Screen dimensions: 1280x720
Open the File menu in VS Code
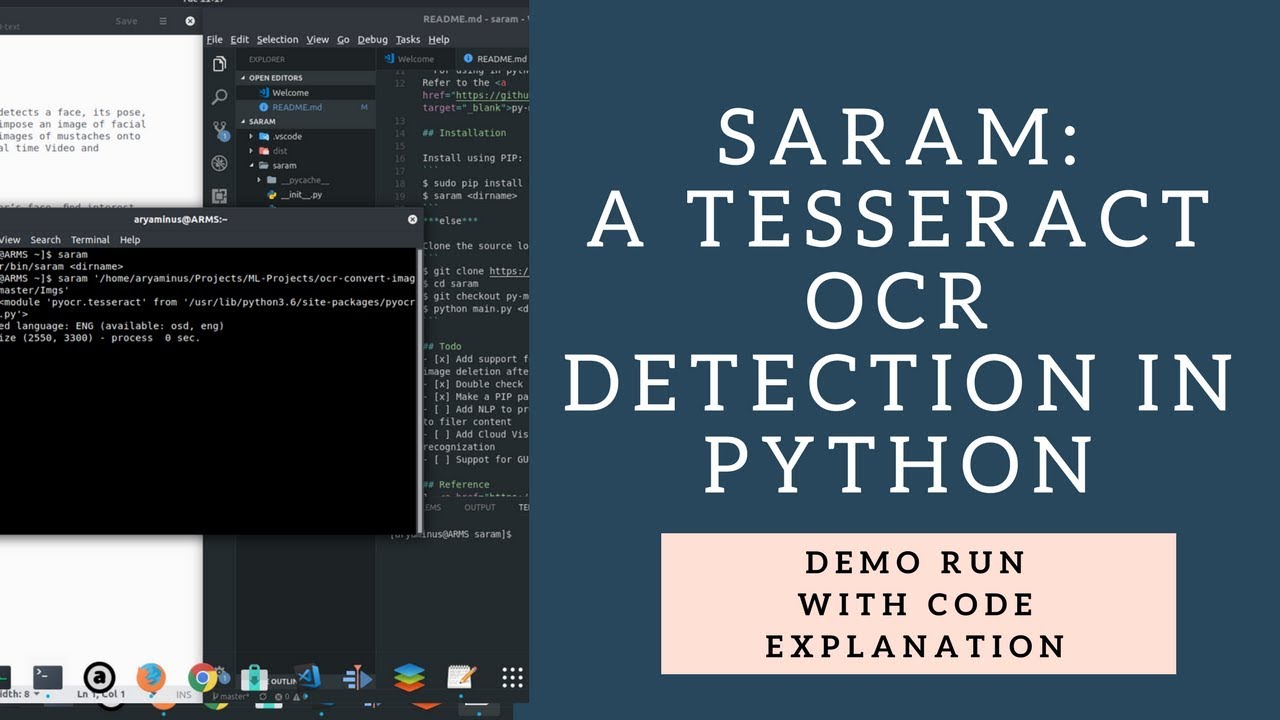click(x=214, y=39)
